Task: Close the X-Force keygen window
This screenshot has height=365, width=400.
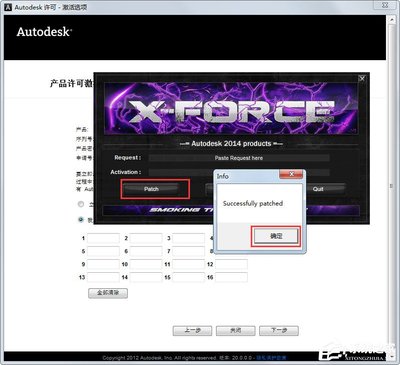Action: coord(362,78)
